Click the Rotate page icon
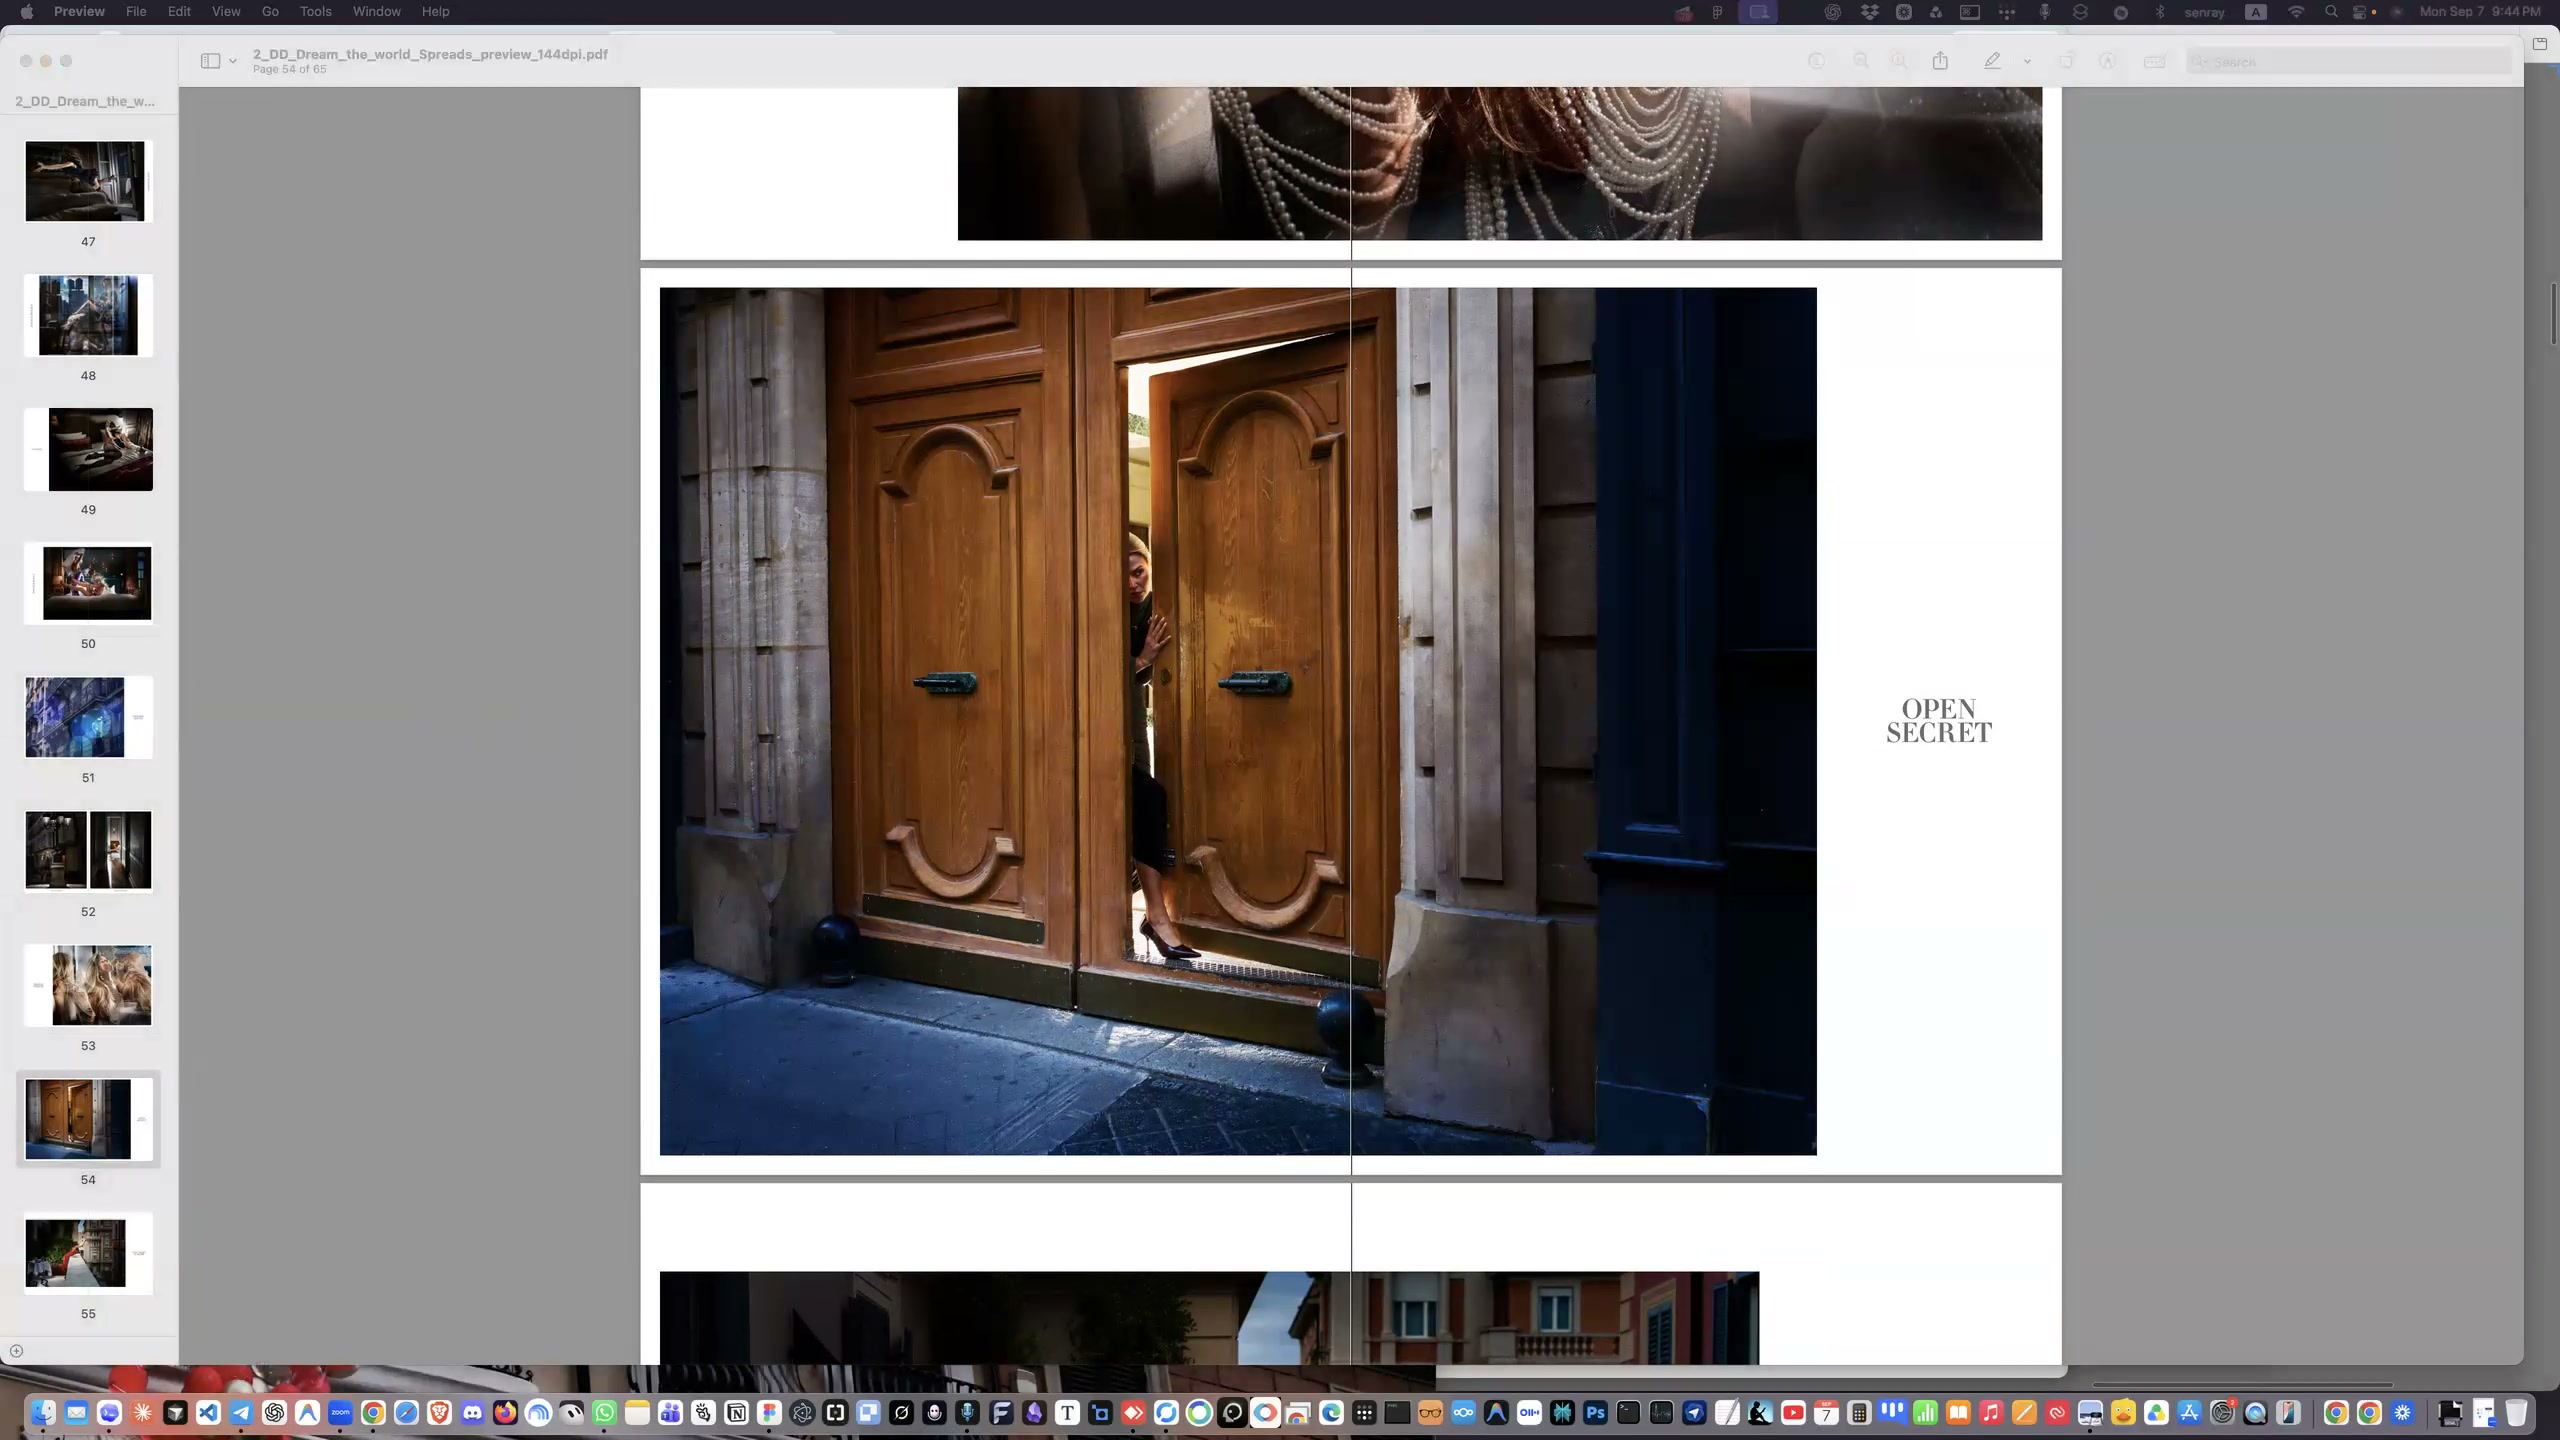This screenshot has width=2560, height=1440. click(x=2066, y=61)
